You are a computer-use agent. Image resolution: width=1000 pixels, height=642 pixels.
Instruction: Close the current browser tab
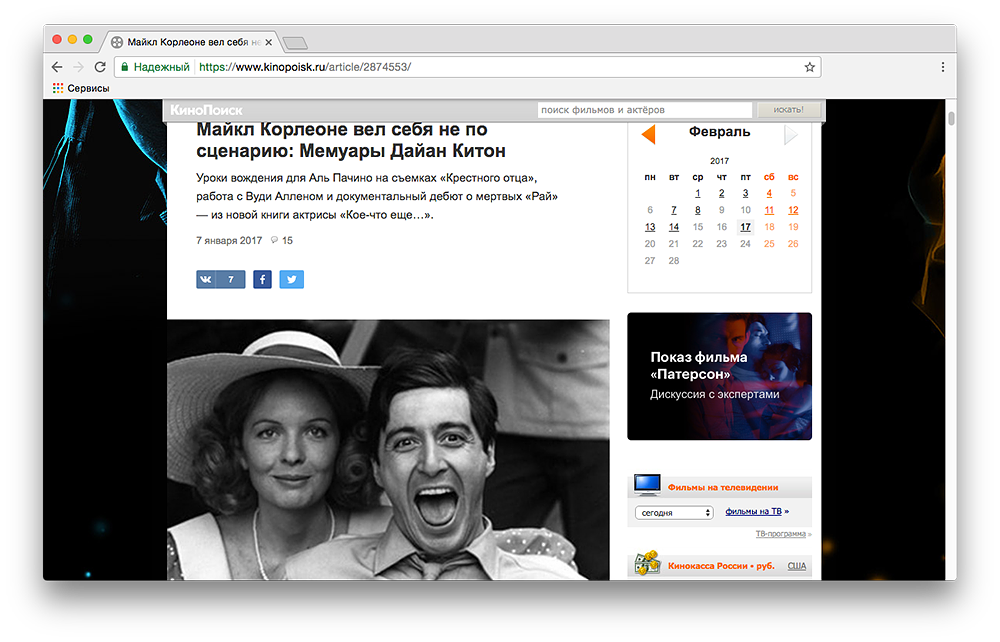click(x=268, y=42)
